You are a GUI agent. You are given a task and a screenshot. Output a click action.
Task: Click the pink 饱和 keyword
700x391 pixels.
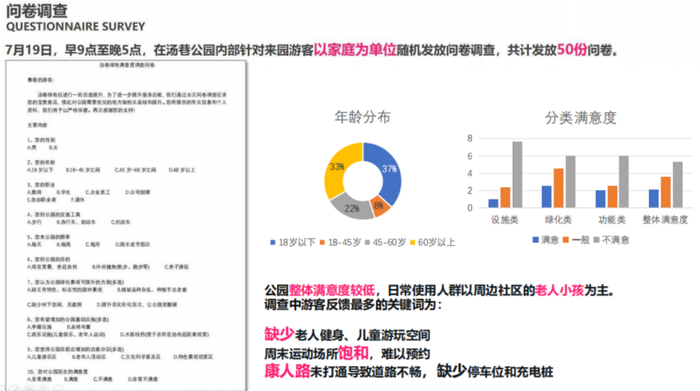click(x=353, y=353)
